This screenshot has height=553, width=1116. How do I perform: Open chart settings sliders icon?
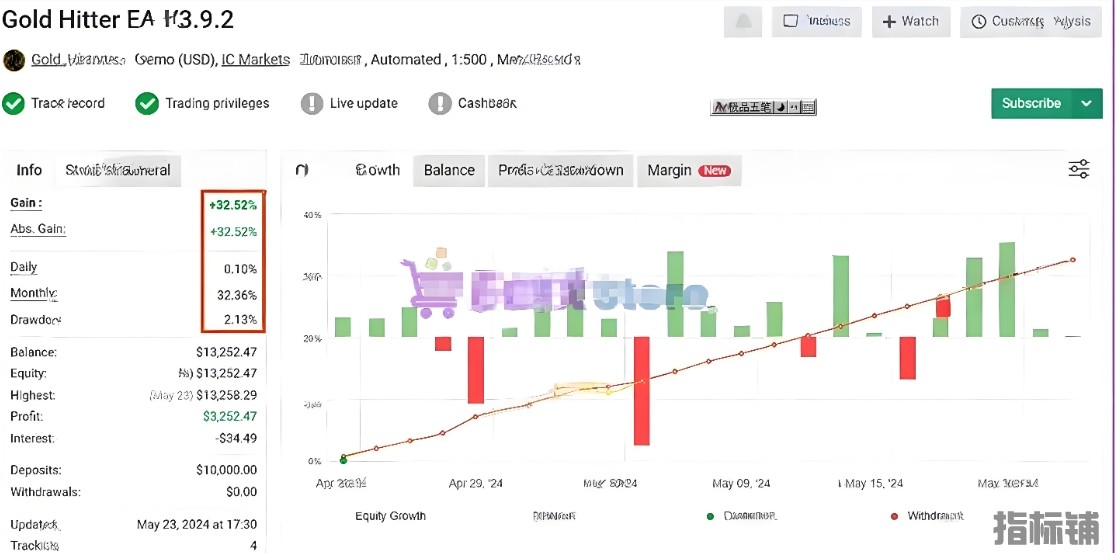click(1079, 169)
